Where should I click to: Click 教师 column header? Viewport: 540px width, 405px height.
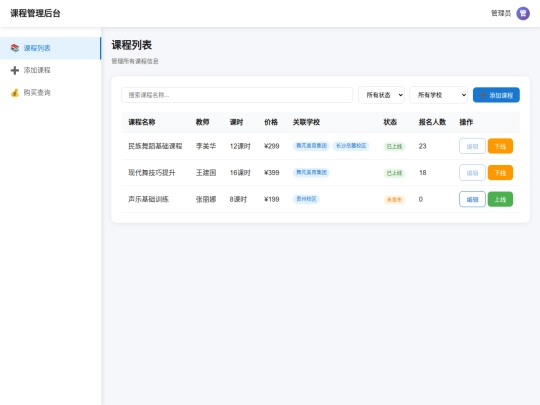pyautogui.click(x=202, y=122)
